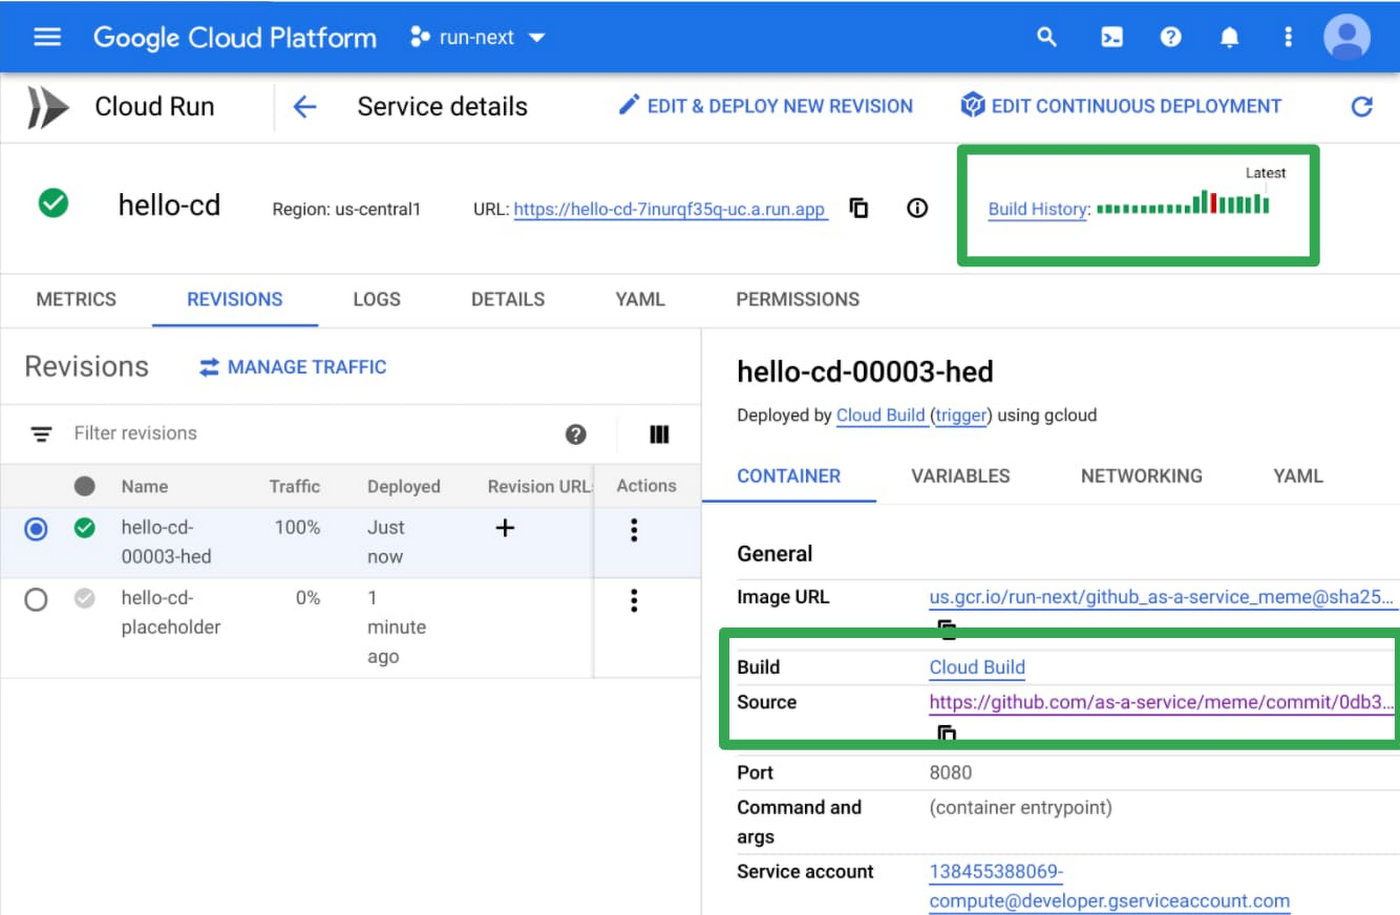Open the trigger link

(x=961, y=415)
